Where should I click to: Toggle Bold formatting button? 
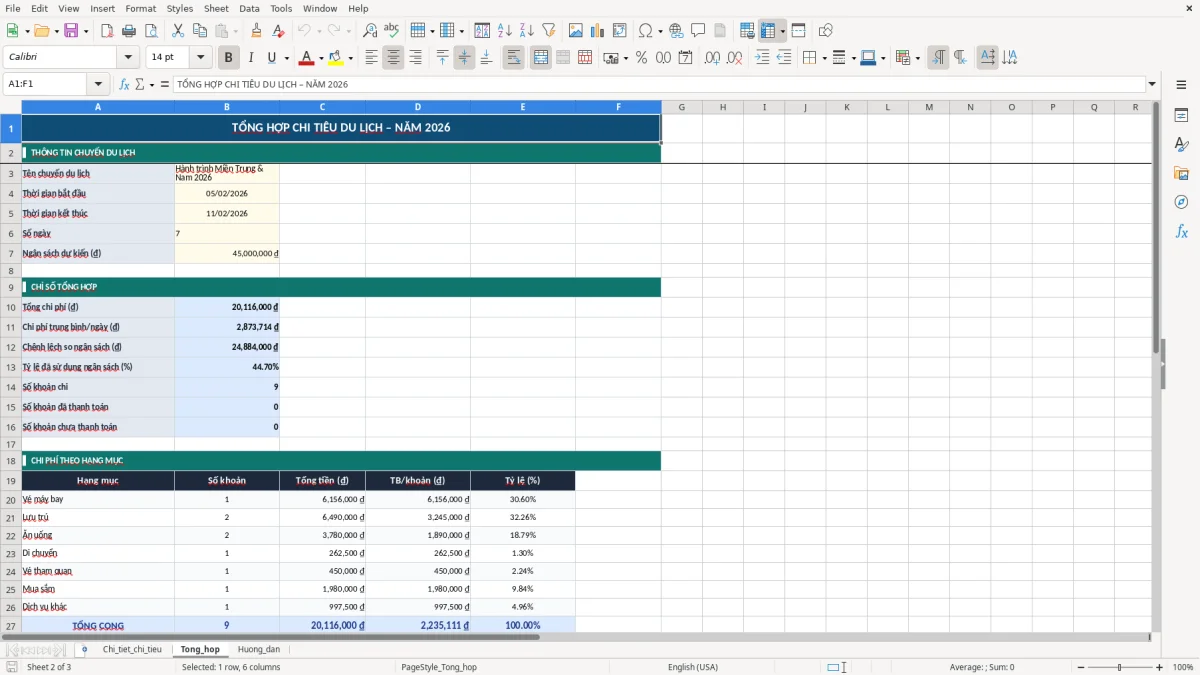coord(228,58)
